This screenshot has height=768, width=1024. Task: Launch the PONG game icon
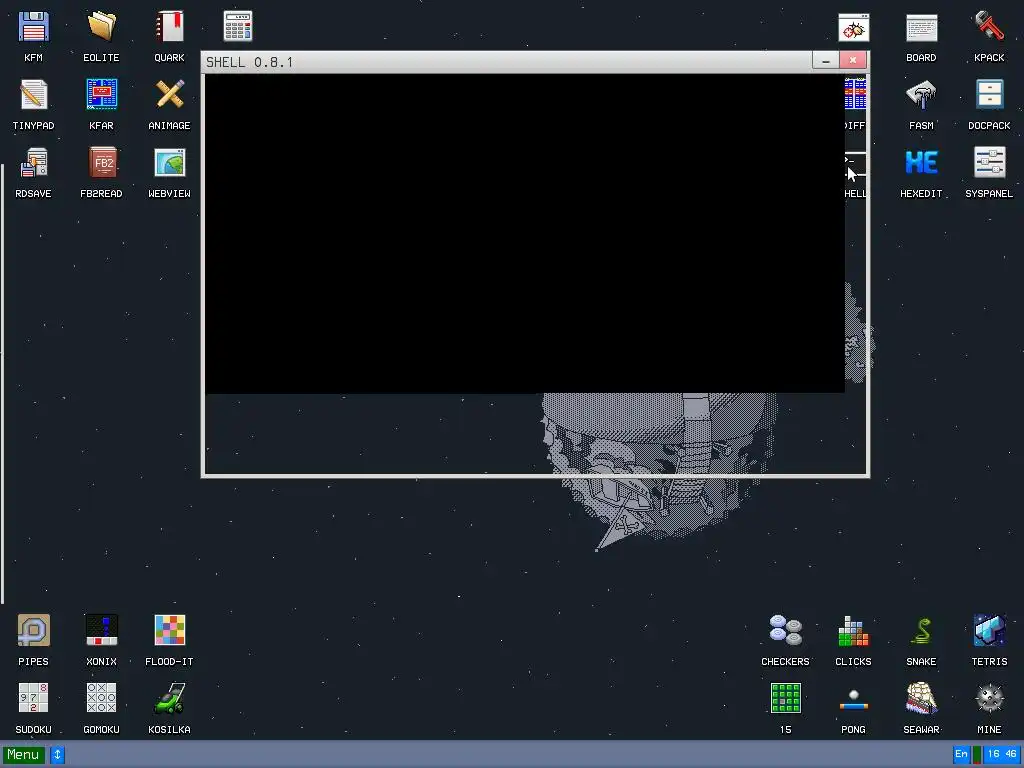854,700
